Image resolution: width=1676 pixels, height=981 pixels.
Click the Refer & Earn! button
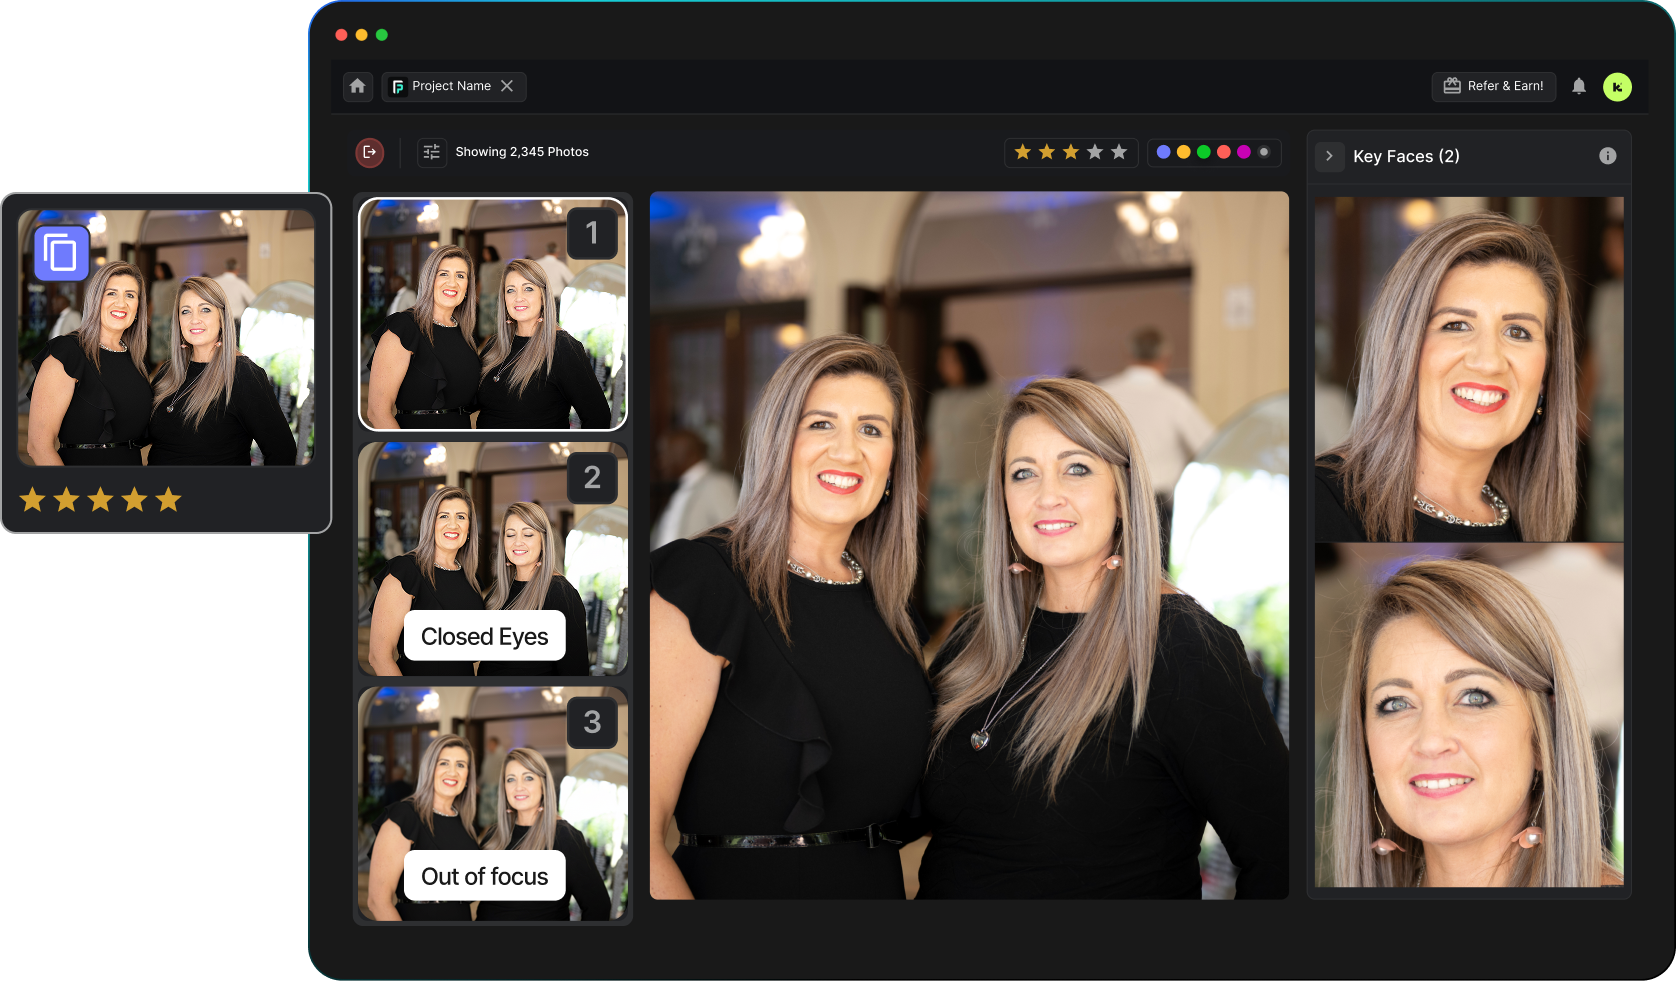click(x=1494, y=86)
